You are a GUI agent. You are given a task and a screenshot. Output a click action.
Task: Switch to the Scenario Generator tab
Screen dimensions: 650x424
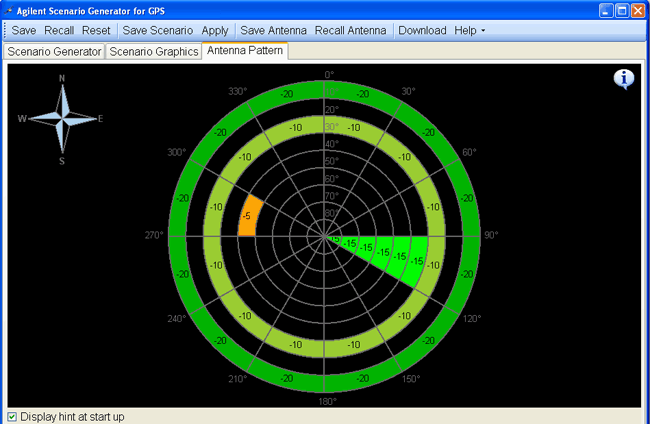(x=54, y=51)
